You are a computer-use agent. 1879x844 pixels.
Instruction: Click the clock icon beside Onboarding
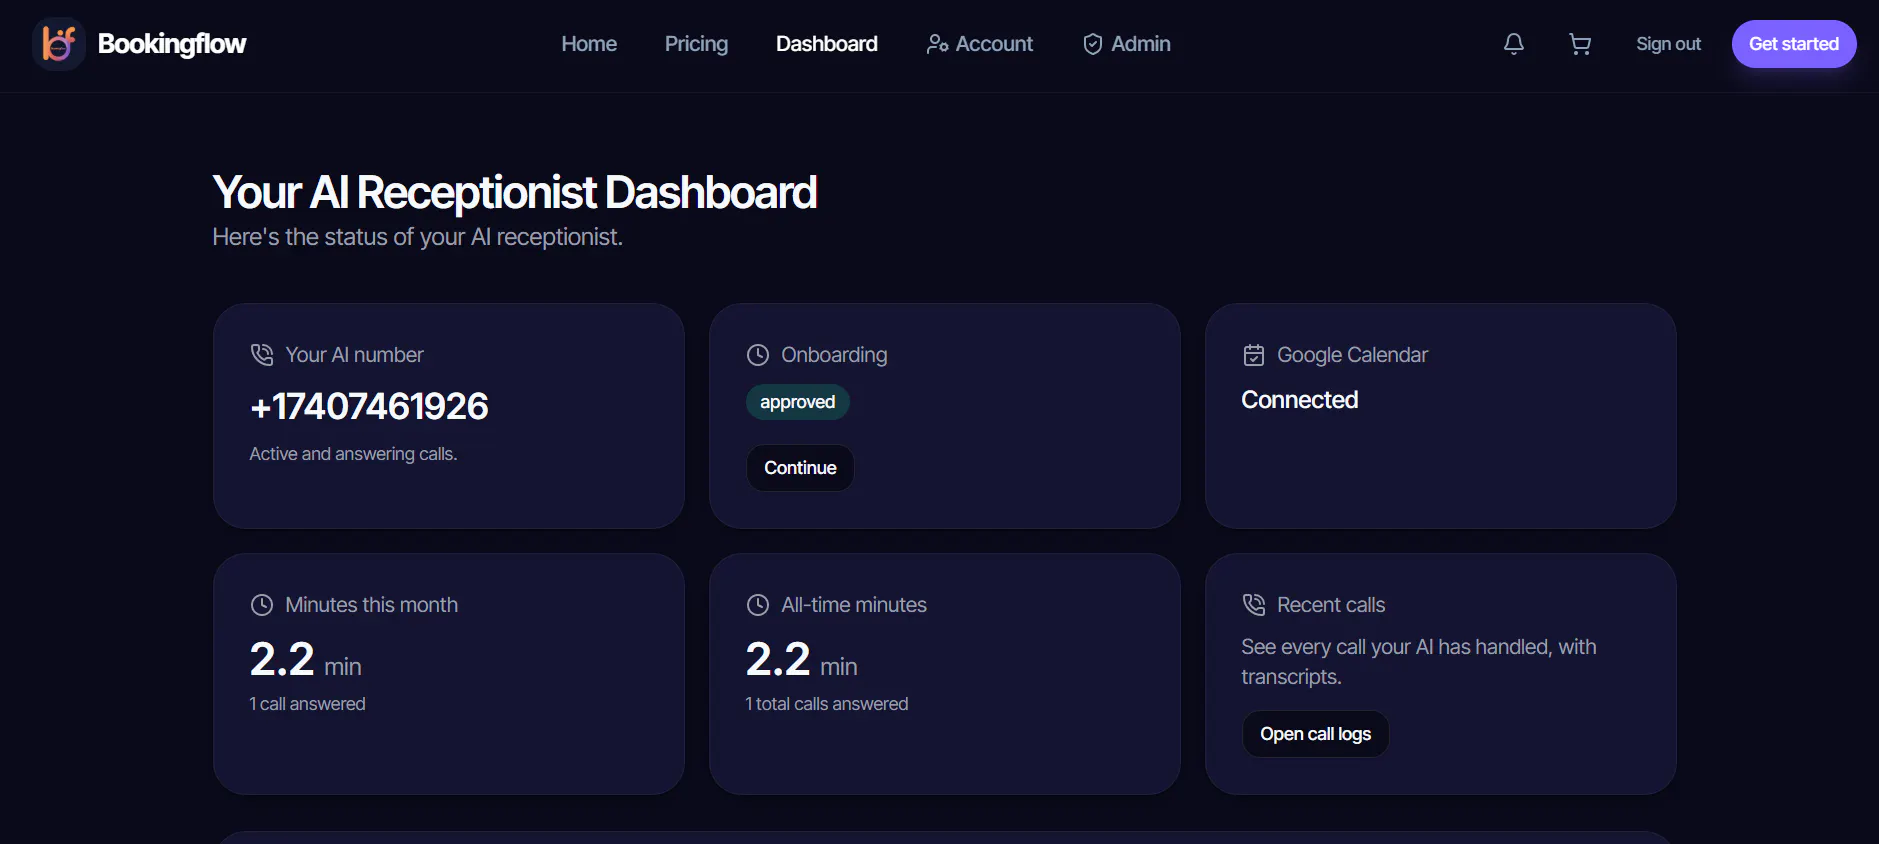pos(758,355)
